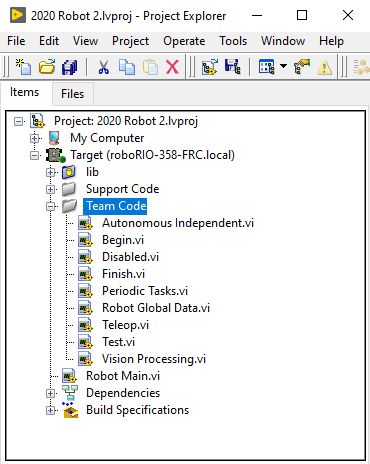Click the red Delete X icon

[x=172, y=67]
